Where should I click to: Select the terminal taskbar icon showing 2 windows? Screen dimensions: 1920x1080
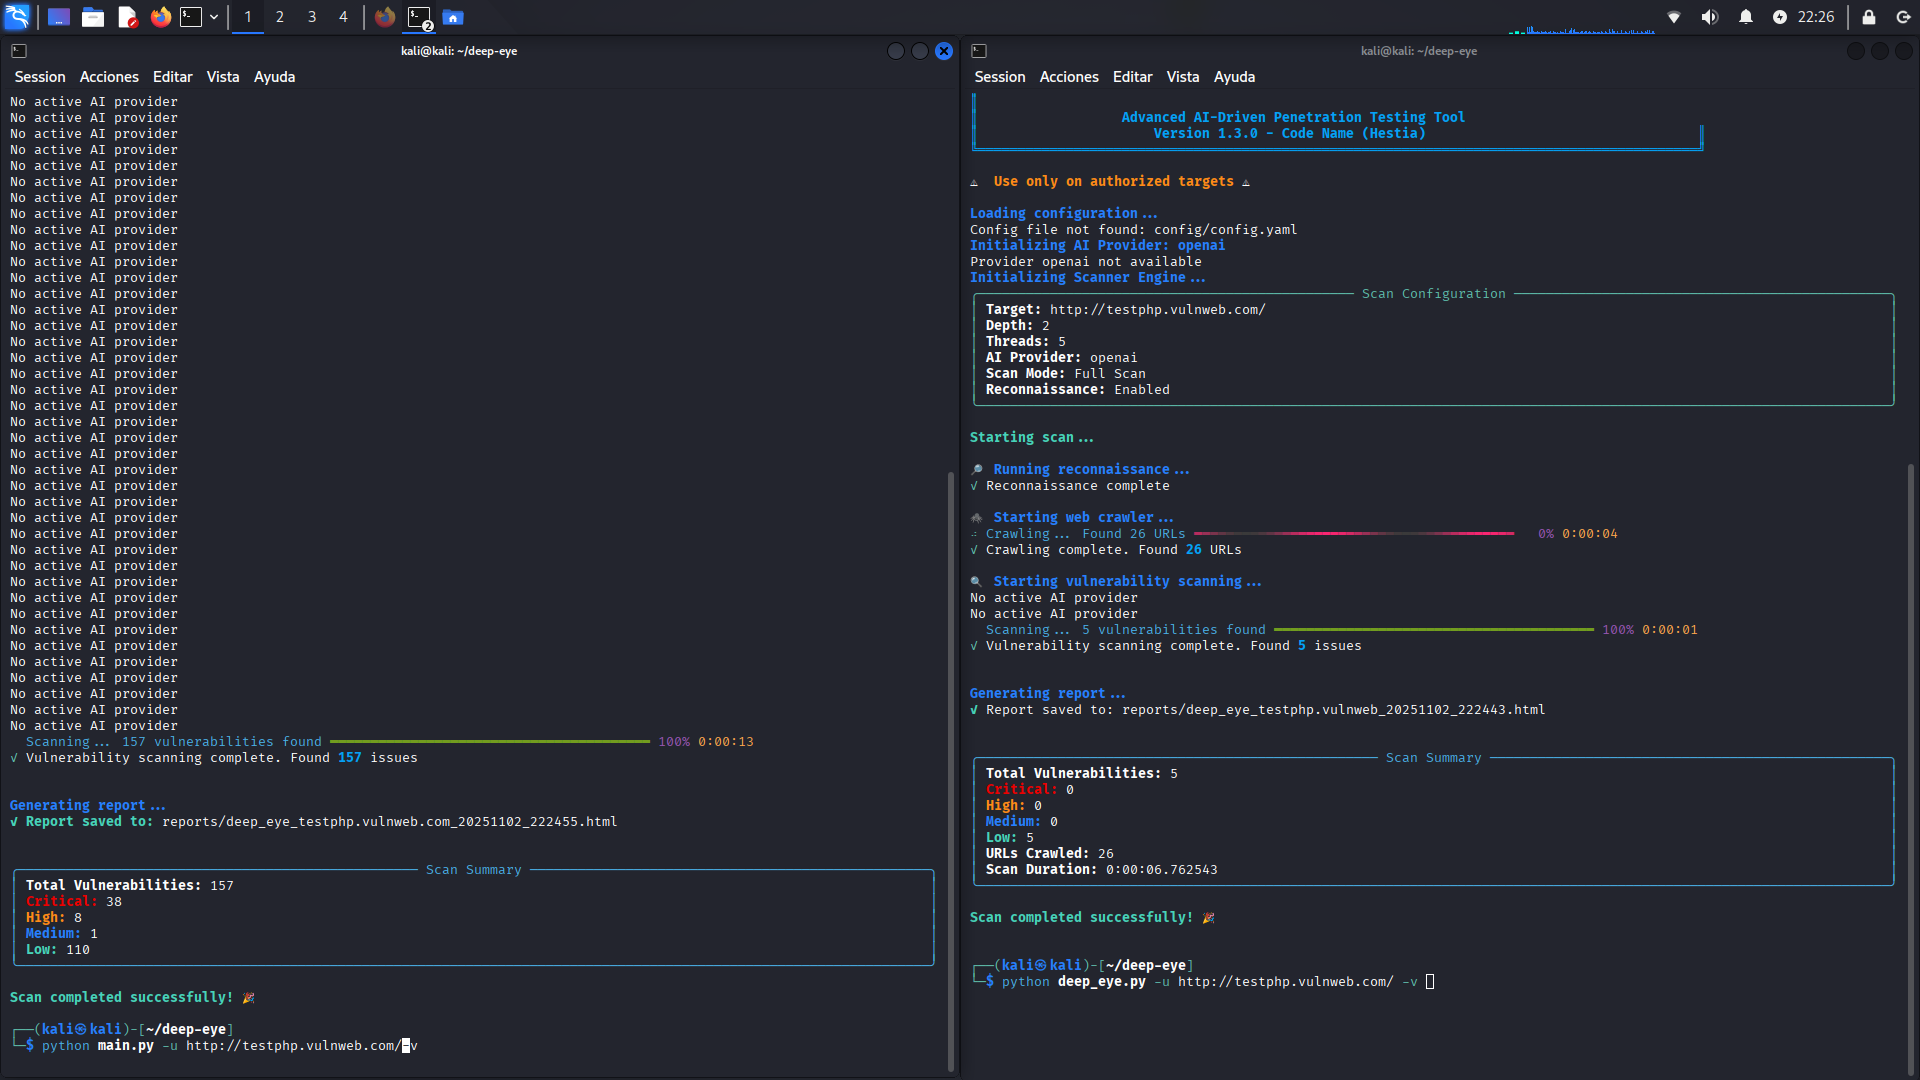click(x=419, y=17)
